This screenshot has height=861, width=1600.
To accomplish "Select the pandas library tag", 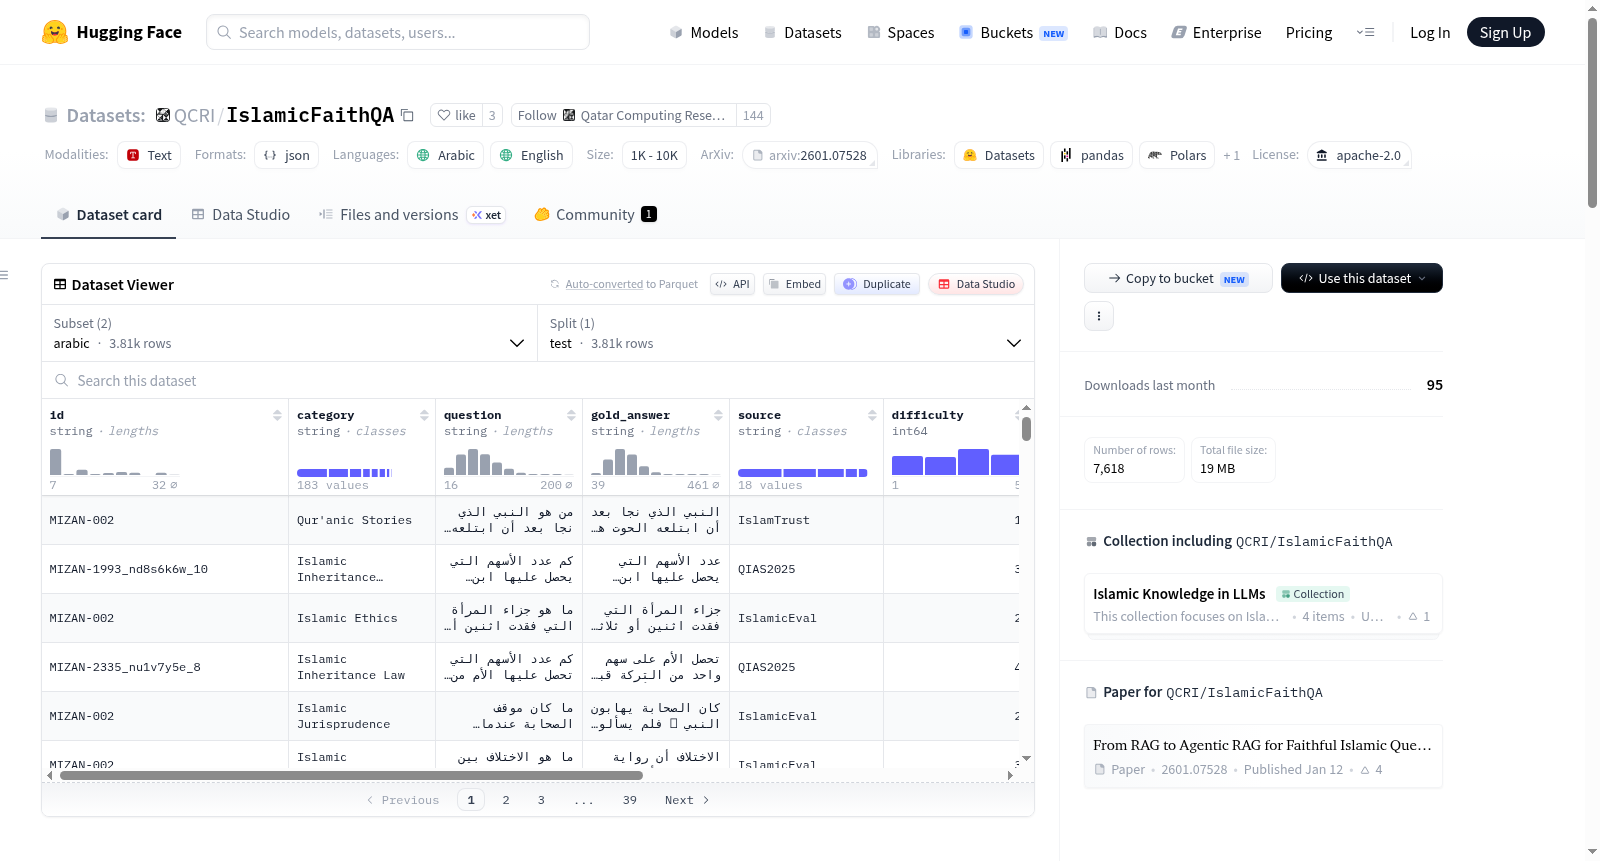I will click(1092, 155).
